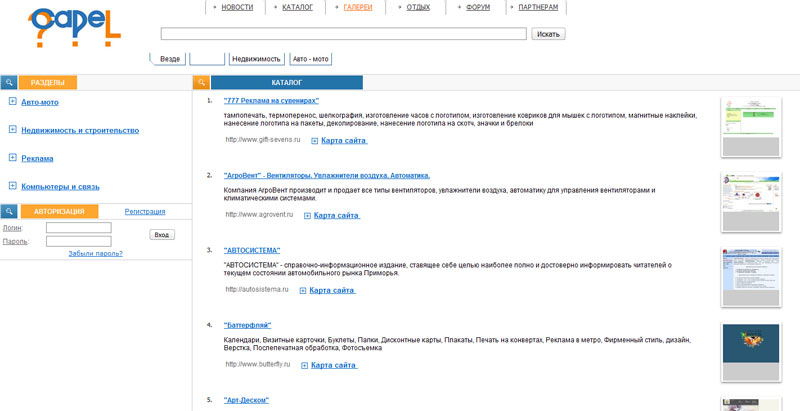Click Карта сайта link for agrovent.ru

click(337, 216)
